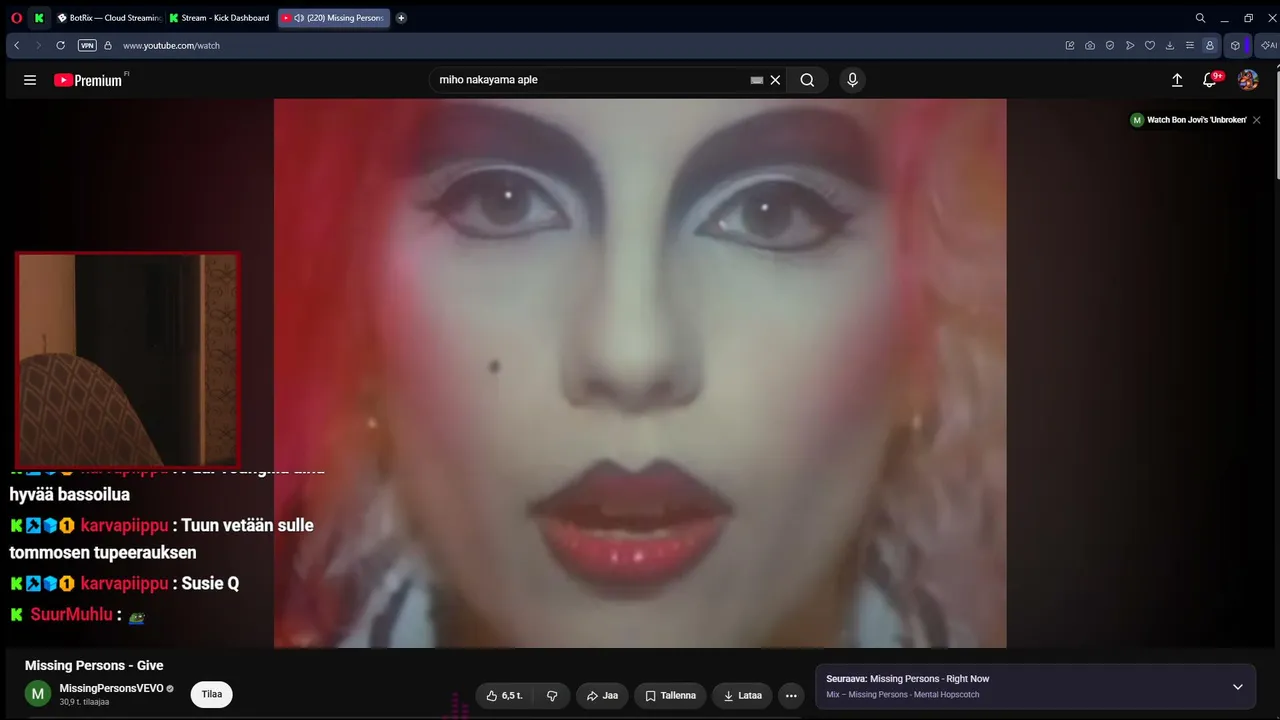Like the video showing 6,5 t.
Screen dimensions: 1280x720
[504, 696]
